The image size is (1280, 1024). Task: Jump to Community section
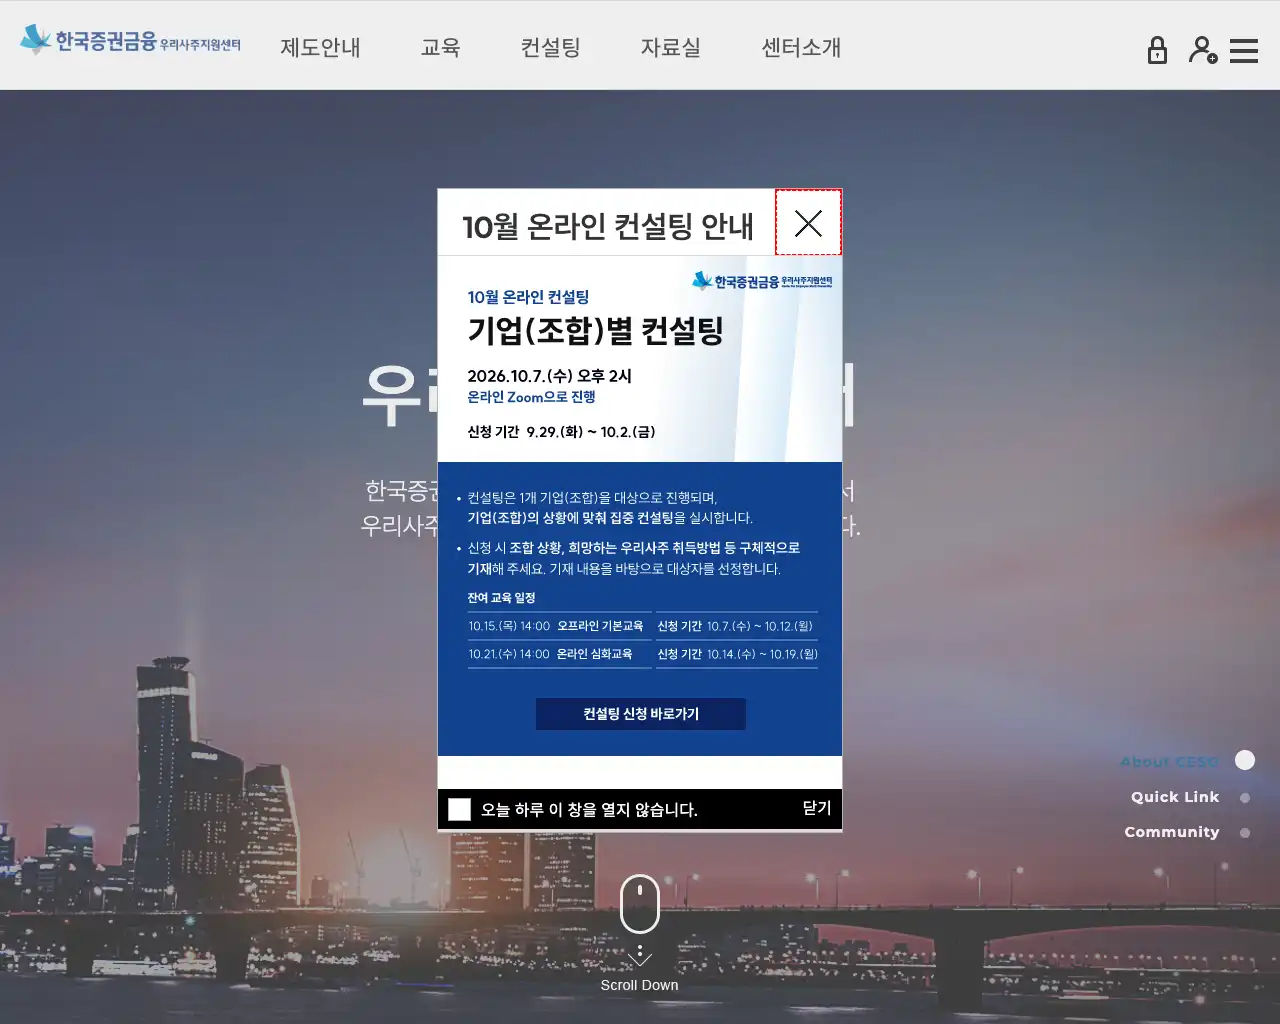(x=1172, y=832)
